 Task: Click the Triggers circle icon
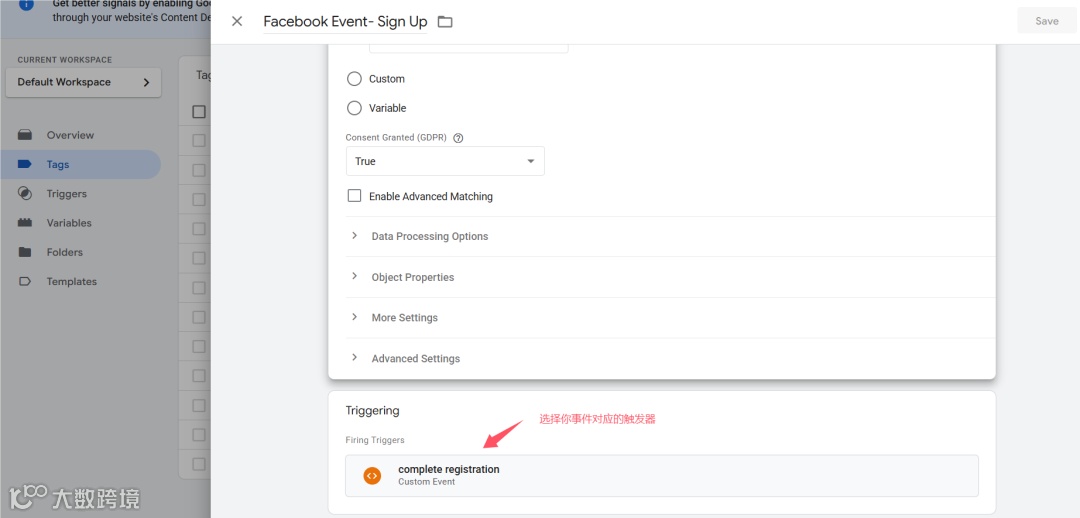pyautogui.click(x=25, y=194)
